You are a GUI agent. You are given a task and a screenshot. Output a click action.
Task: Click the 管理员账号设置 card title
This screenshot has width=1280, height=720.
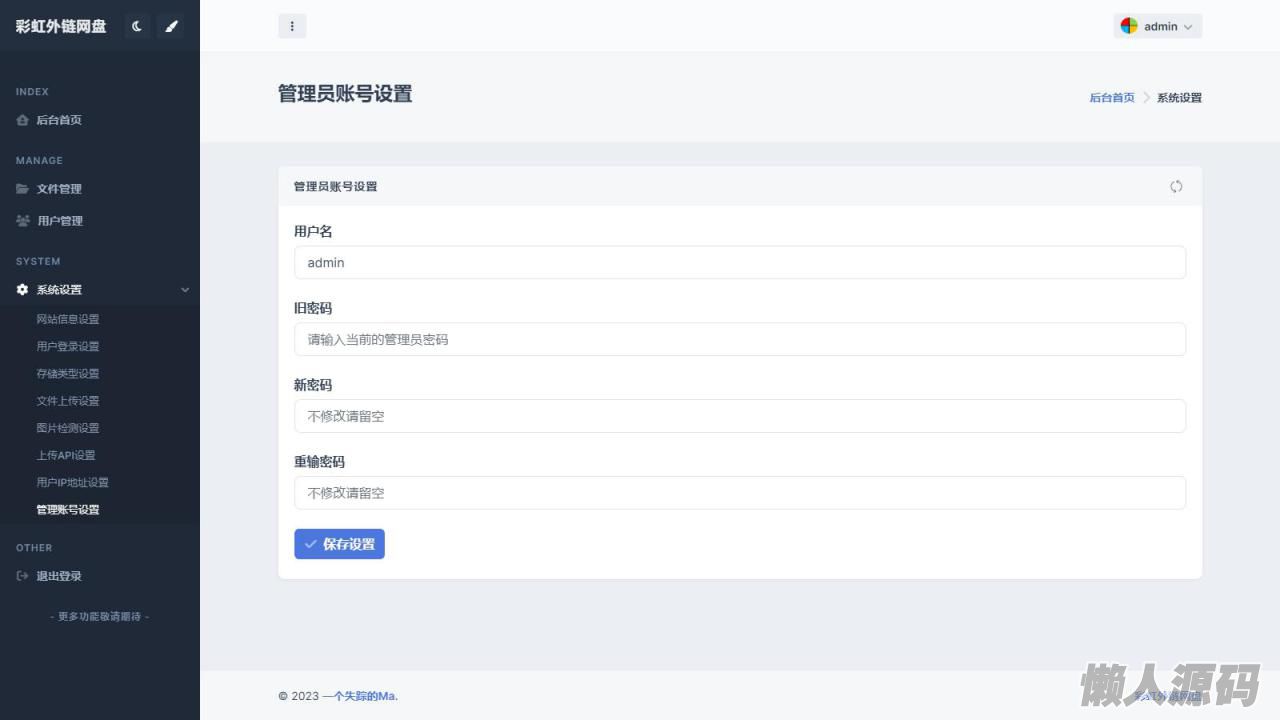[335, 187]
